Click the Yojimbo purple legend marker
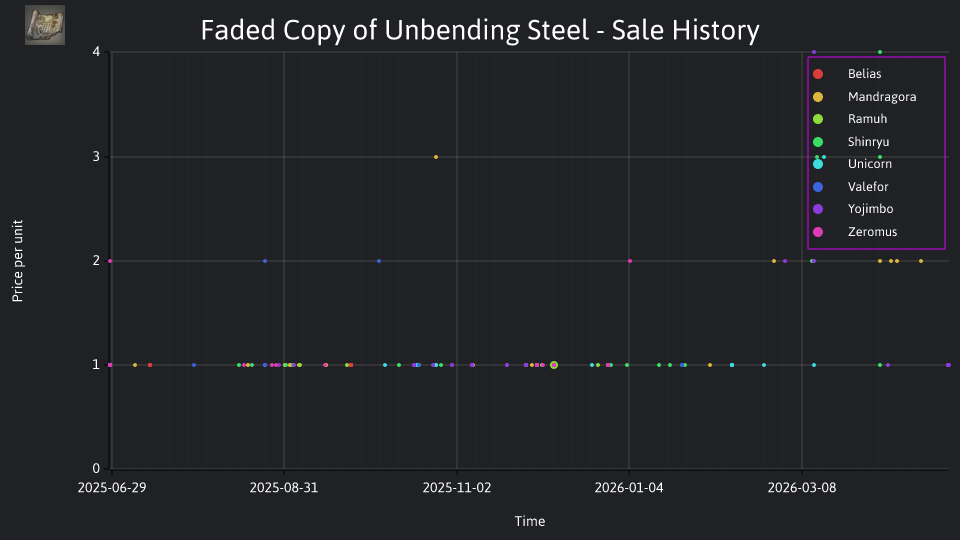 point(818,209)
